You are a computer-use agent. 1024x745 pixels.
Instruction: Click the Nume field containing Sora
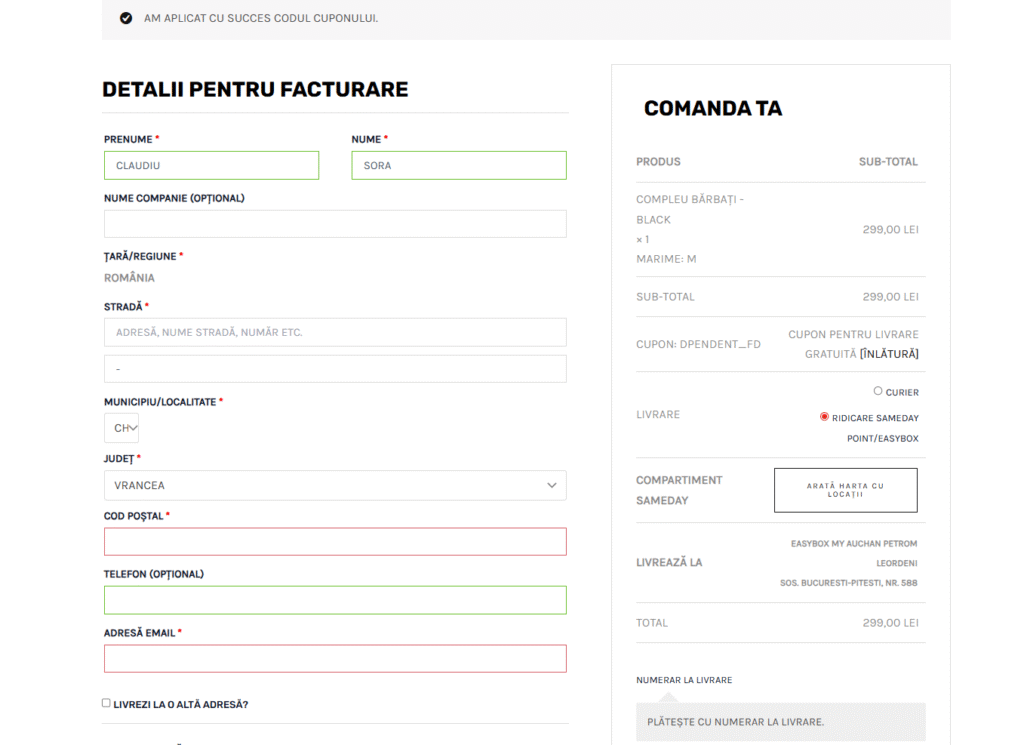point(458,165)
